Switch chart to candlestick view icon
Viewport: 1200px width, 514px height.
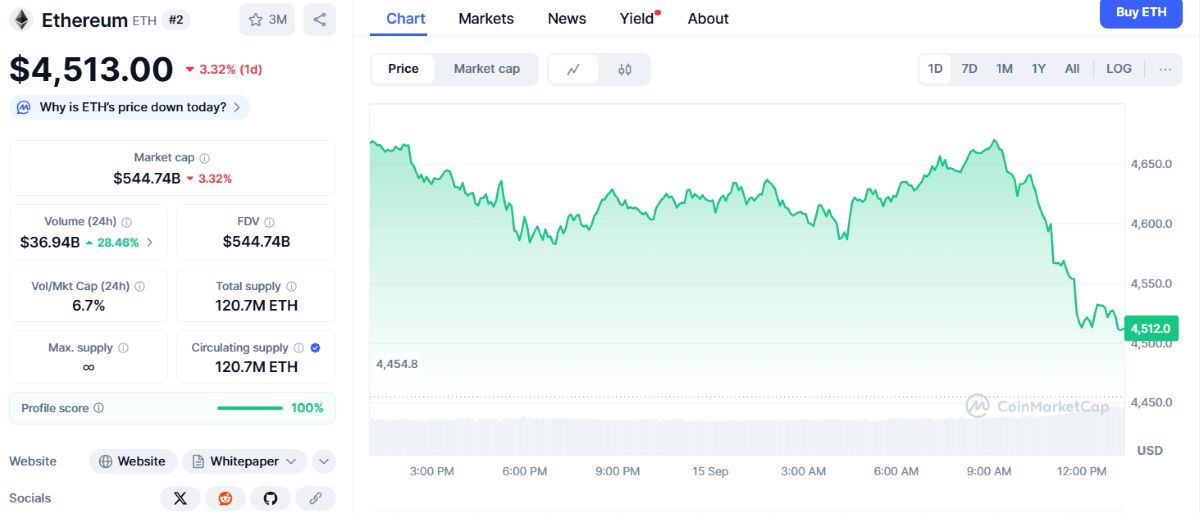(625, 69)
